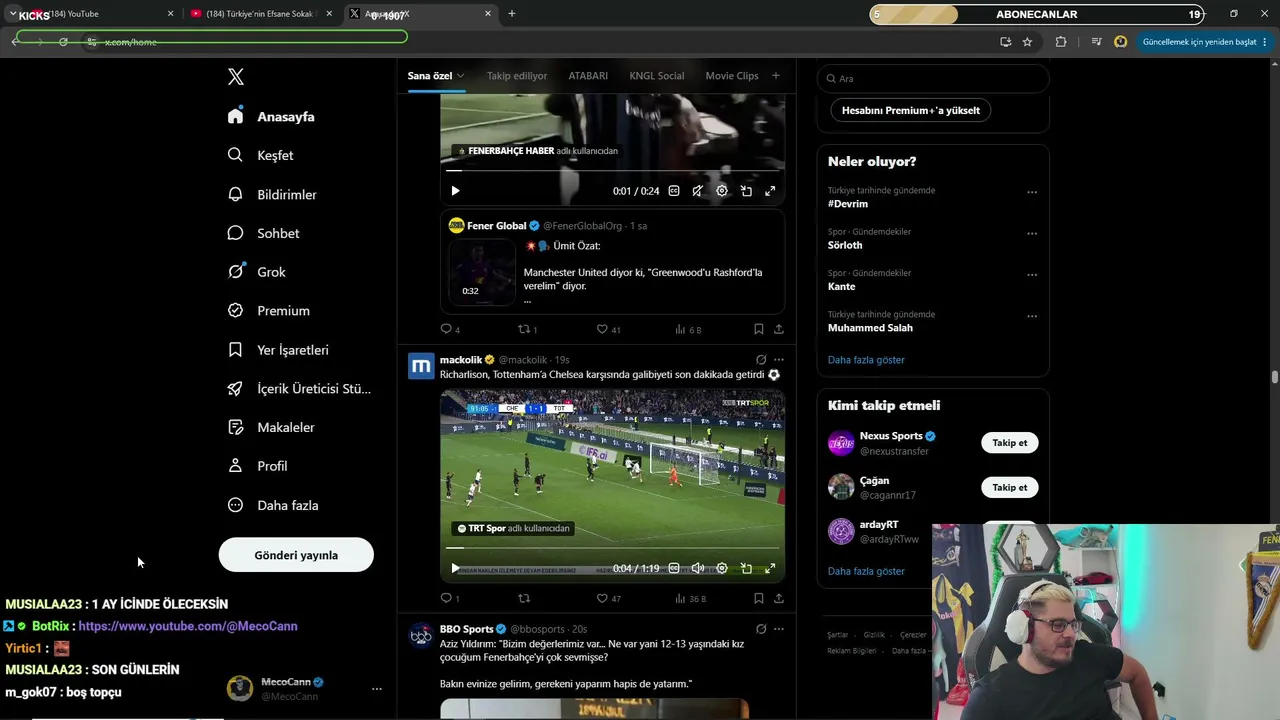Enable picture-in-picture on Fenerbahçe Haber video

(x=746, y=191)
